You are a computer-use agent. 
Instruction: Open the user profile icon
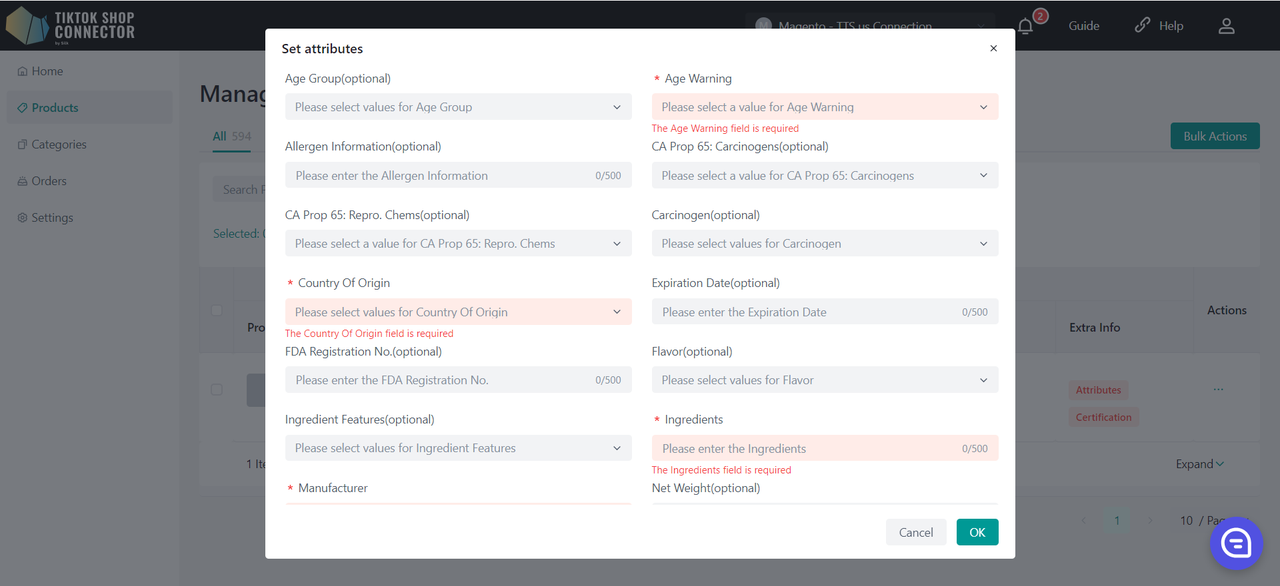tap(1226, 26)
